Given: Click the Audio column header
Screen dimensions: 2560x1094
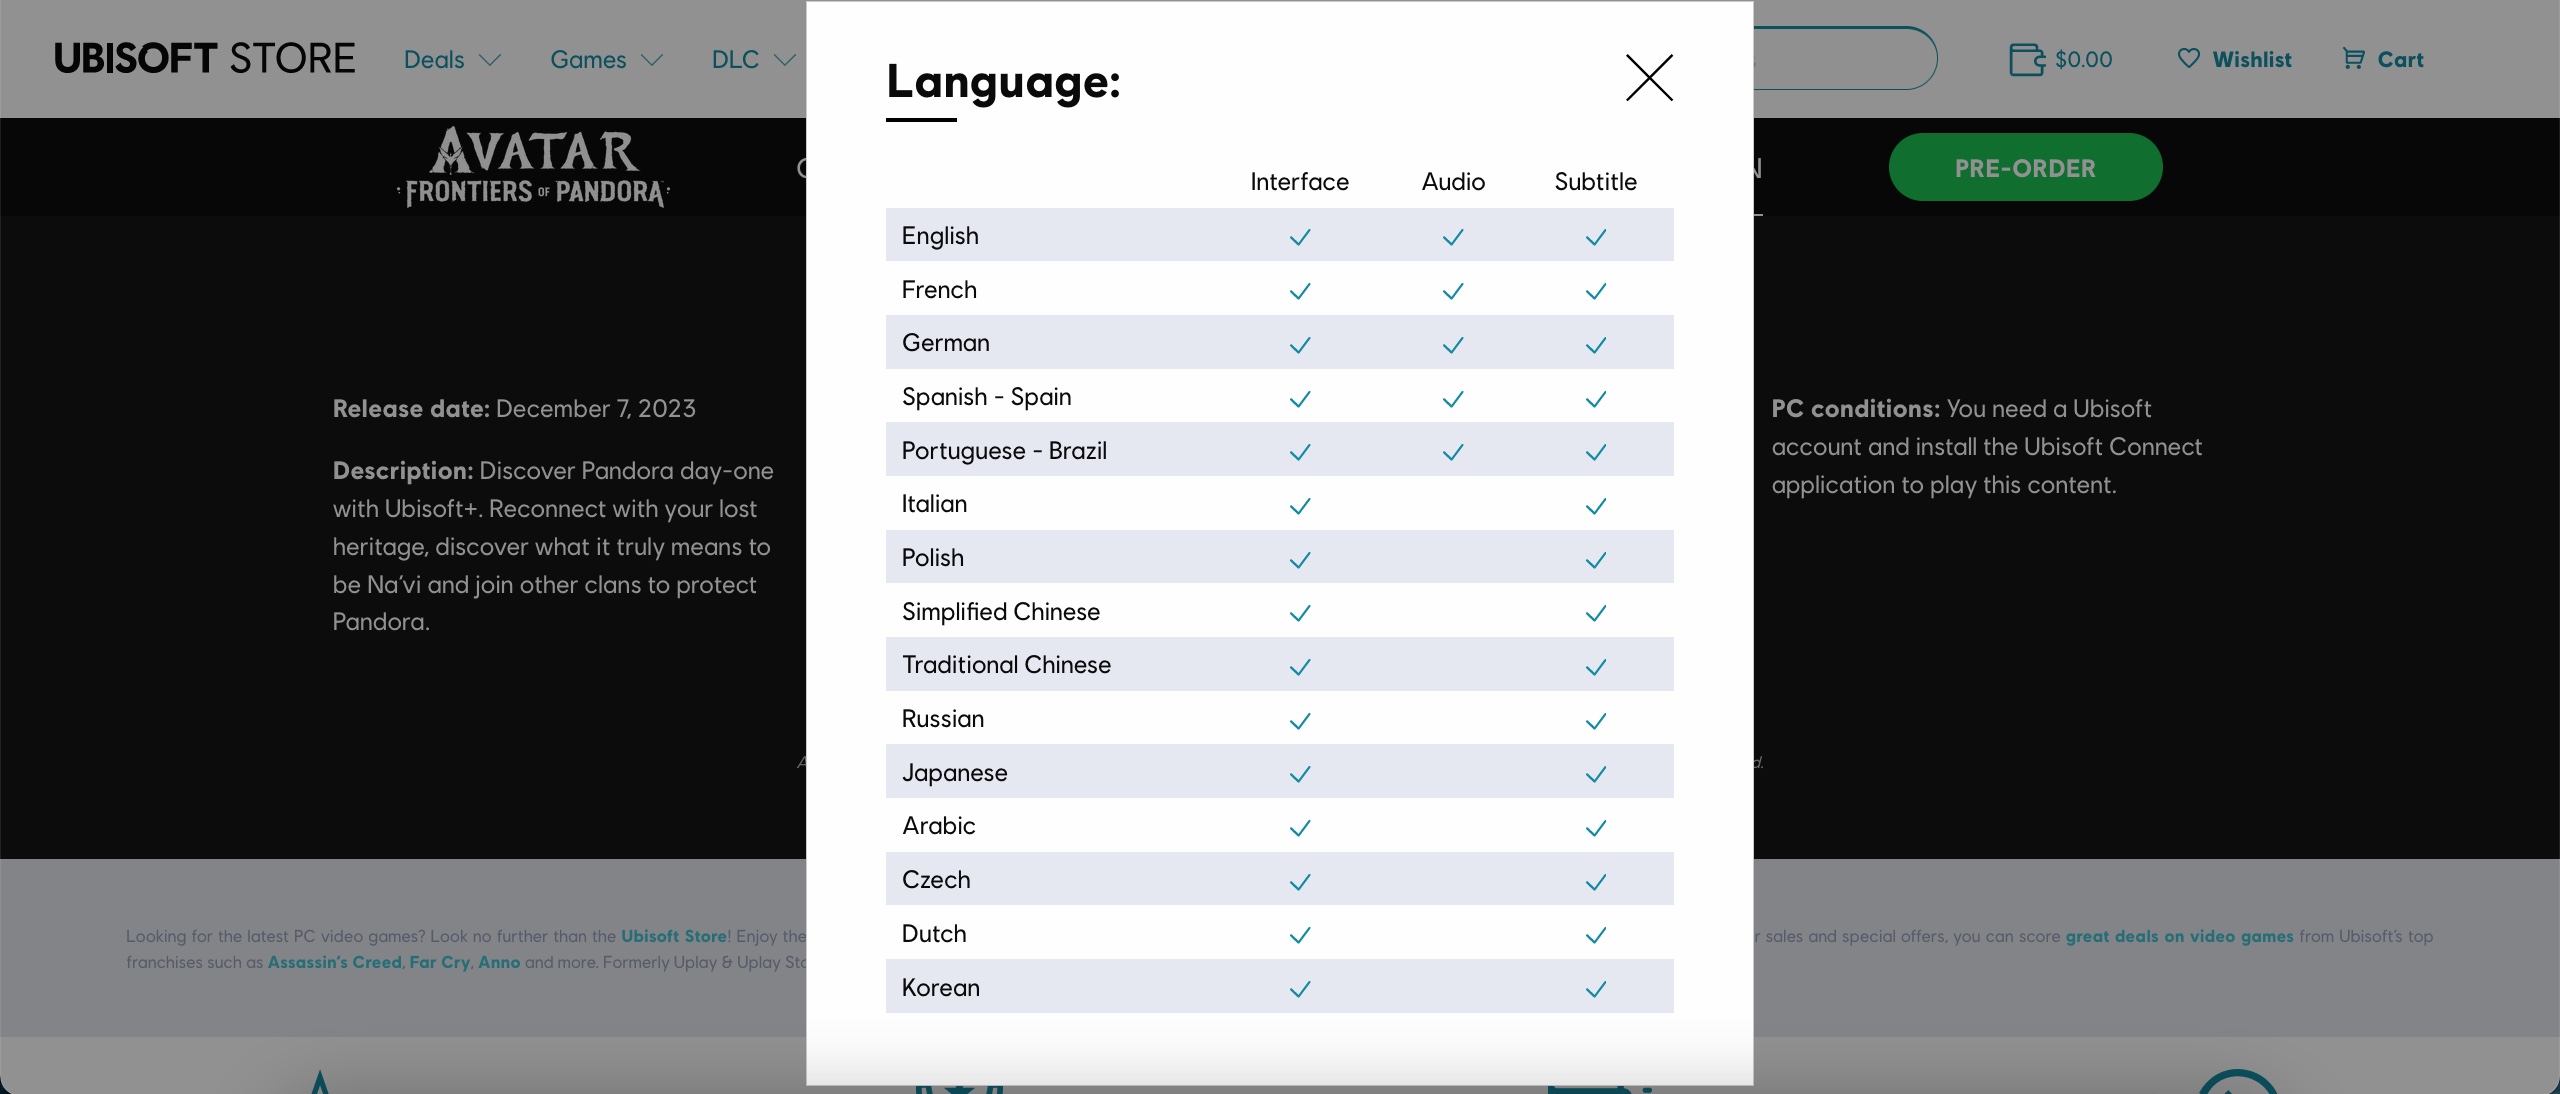Looking at the screenshot, I should (1453, 182).
